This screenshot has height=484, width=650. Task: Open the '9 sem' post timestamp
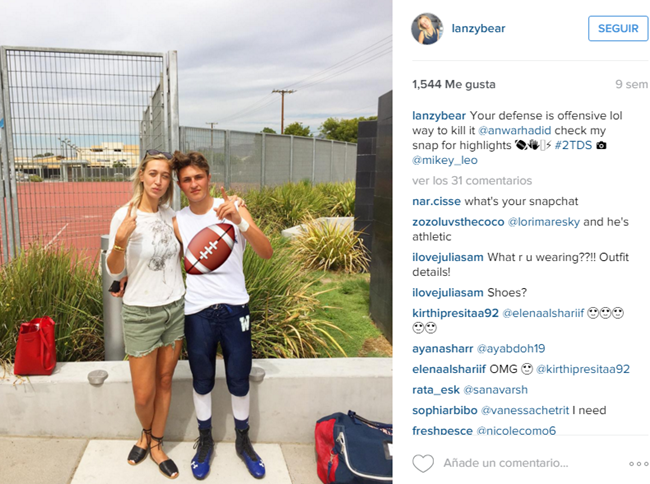click(x=631, y=85)
